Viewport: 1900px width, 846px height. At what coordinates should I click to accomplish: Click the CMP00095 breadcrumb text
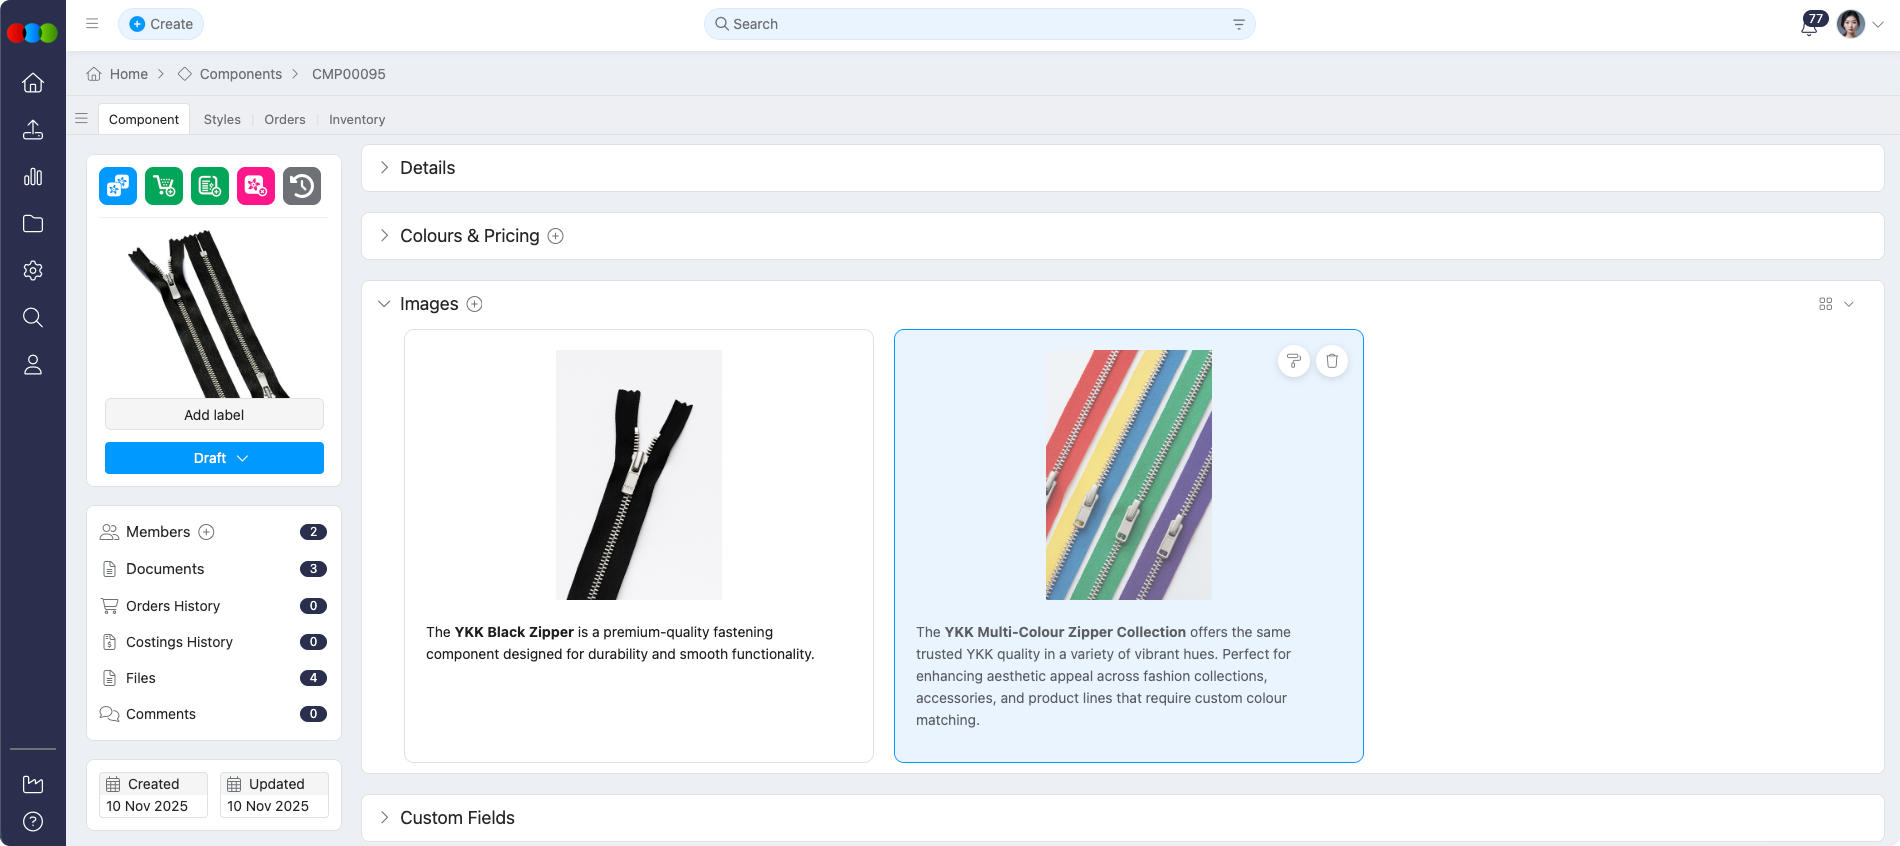349,74
